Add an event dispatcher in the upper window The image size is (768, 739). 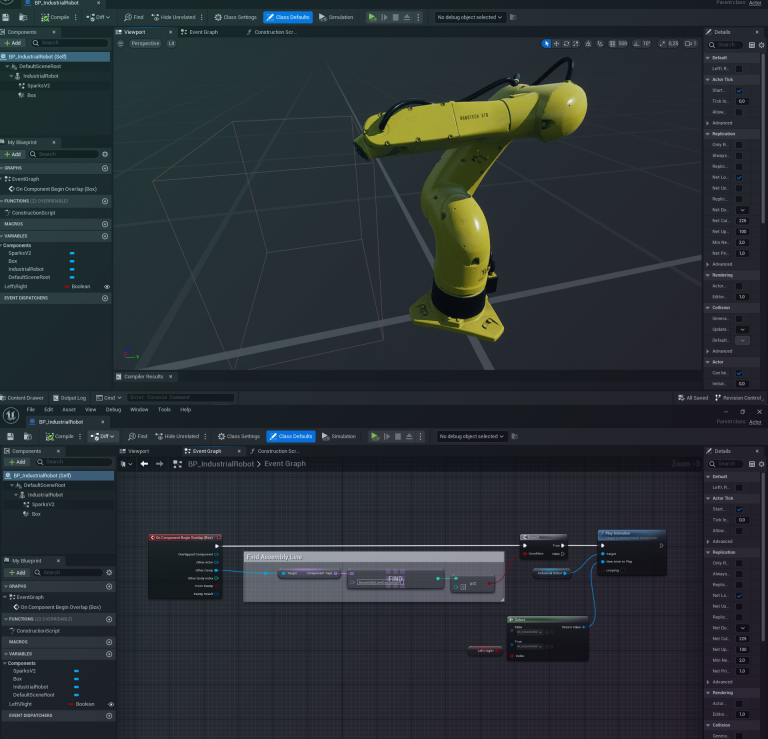[105, 298]
